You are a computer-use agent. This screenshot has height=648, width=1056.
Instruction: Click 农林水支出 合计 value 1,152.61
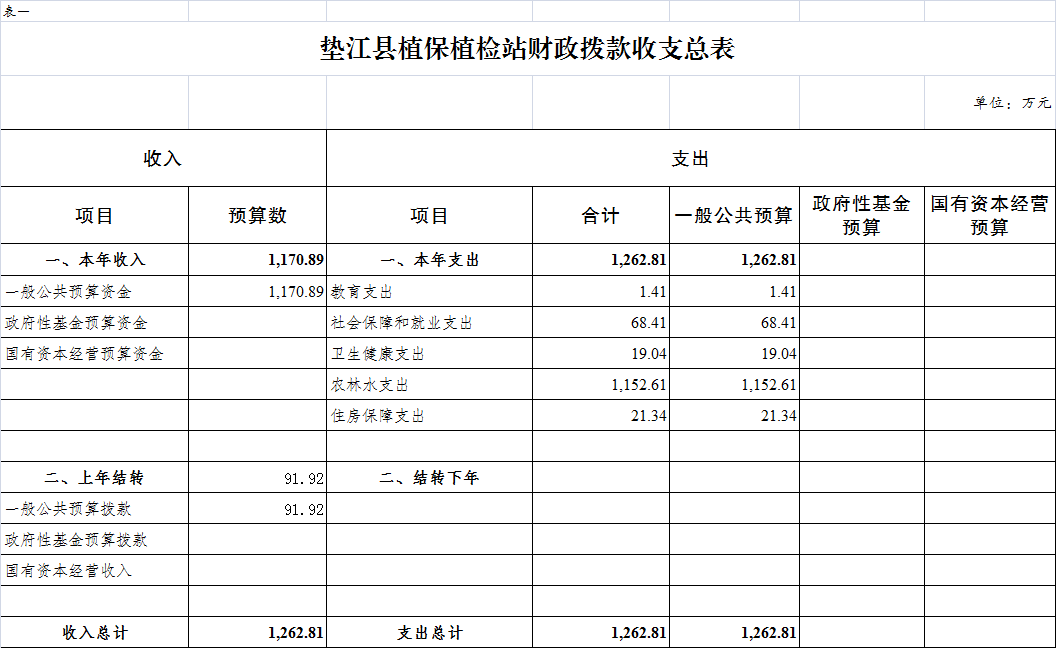(638, 385)
